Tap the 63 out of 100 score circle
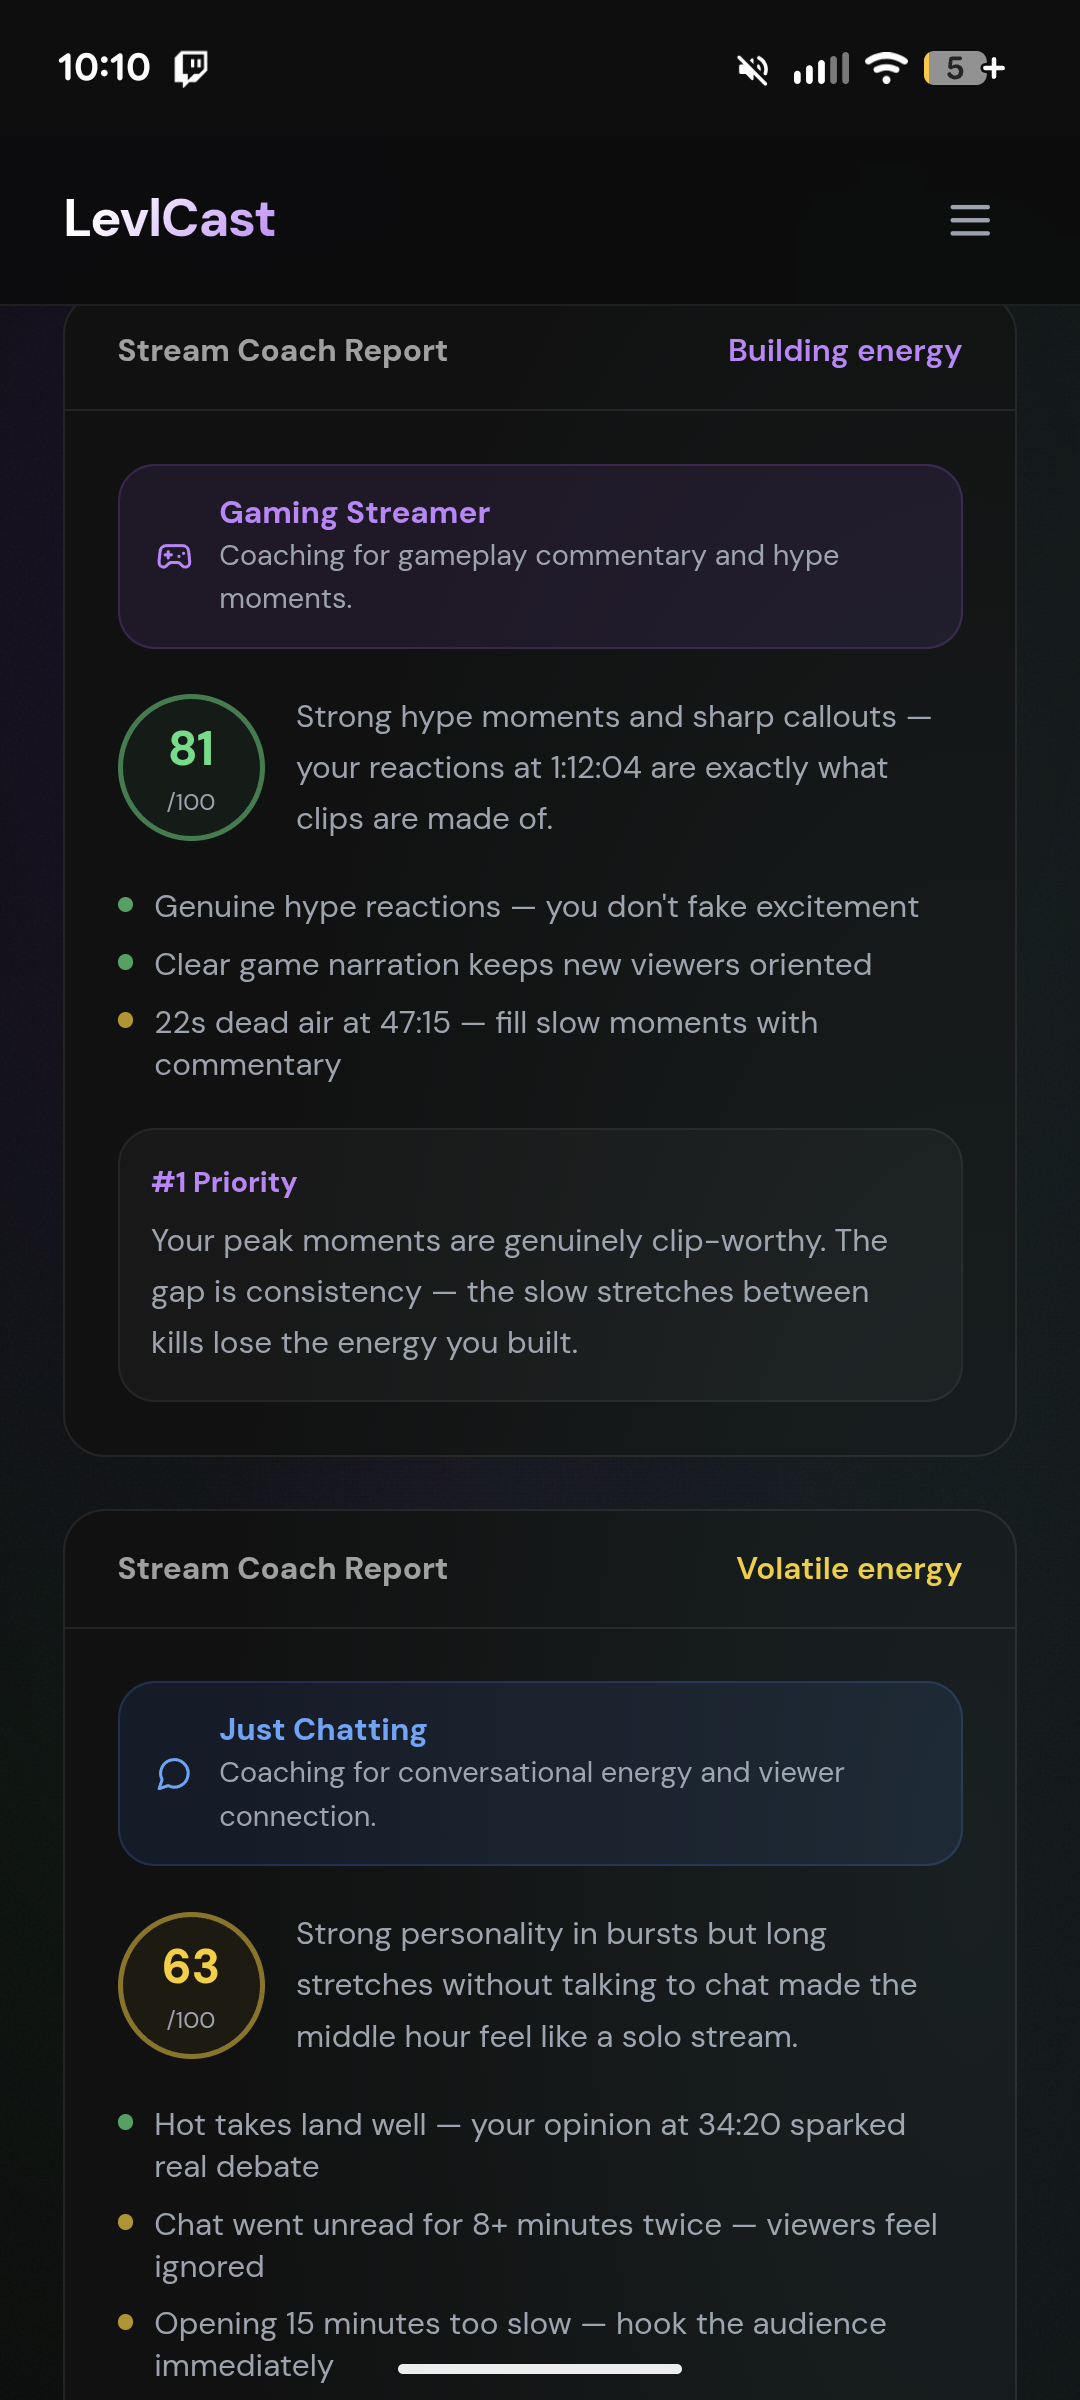This screenshot has width=1080, height=2400. 191,1985
